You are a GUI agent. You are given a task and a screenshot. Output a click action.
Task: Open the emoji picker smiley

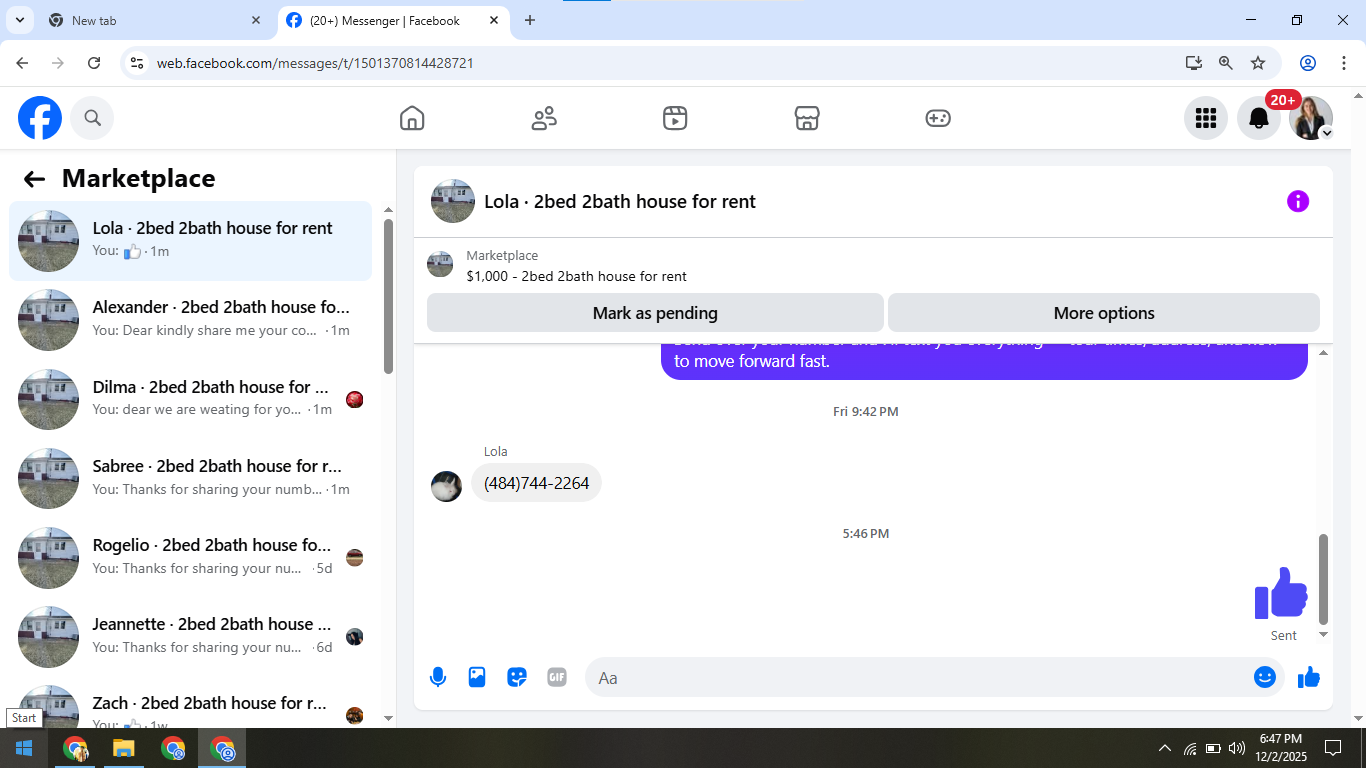click(x=1265, y=677)
